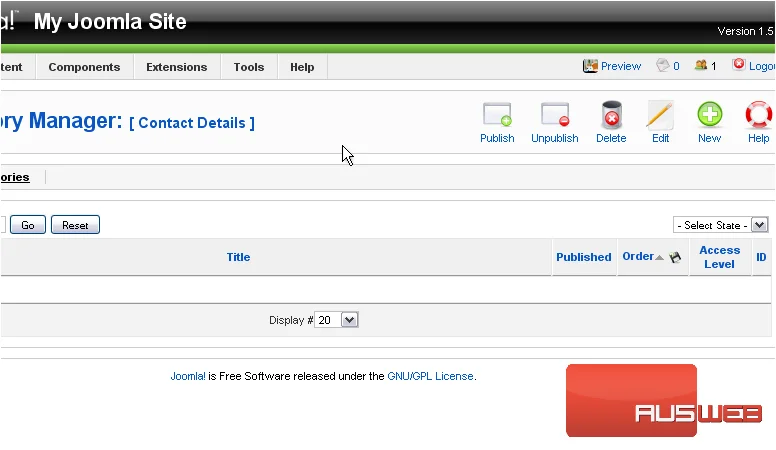Save order using the floppy disk icon
Screen dimensions: 776x450
pyautogui.click(x=675, y=257)
